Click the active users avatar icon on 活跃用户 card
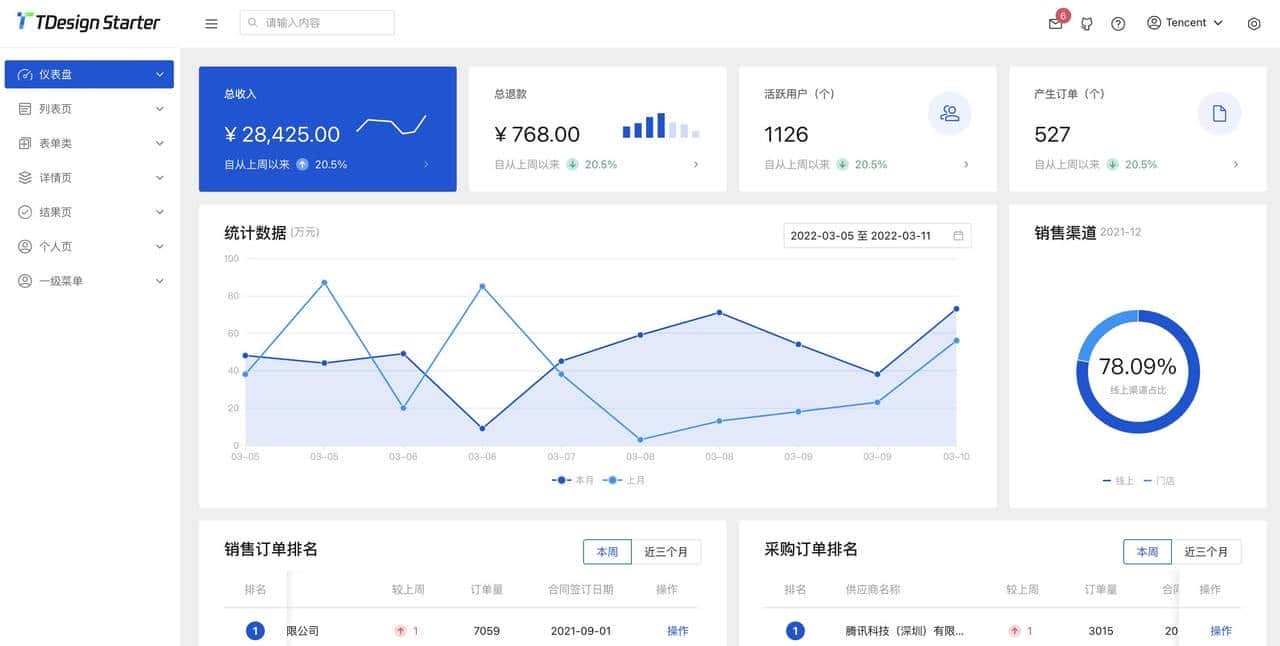1280x646 pixels. tap(949, 113)
